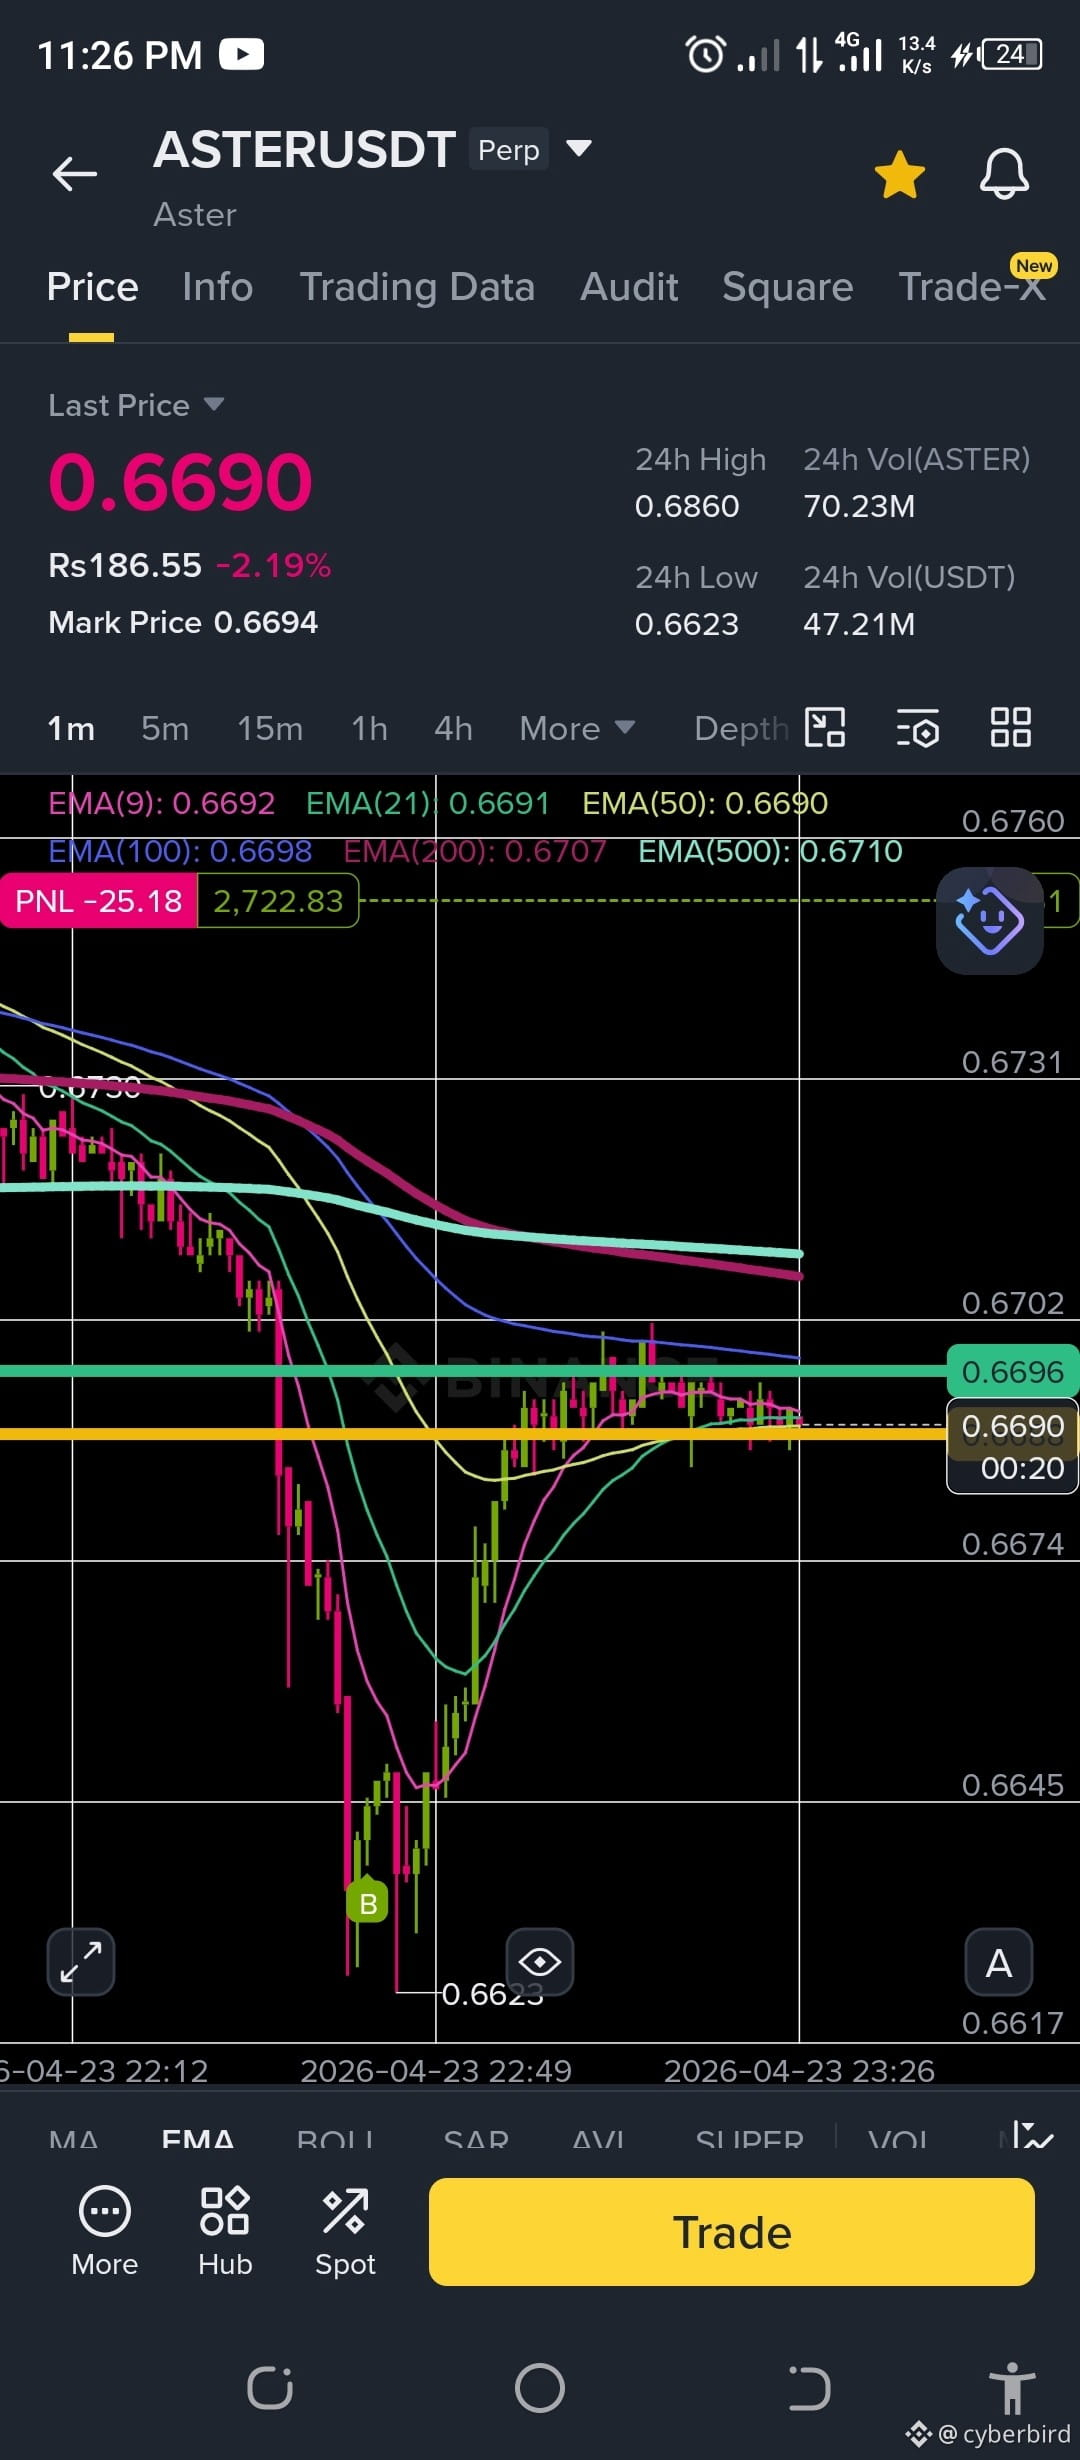The height and width of the screenshot is (2460, 1080).
Task: Tap the alarm status bar icon
Action: pos(705,54)
